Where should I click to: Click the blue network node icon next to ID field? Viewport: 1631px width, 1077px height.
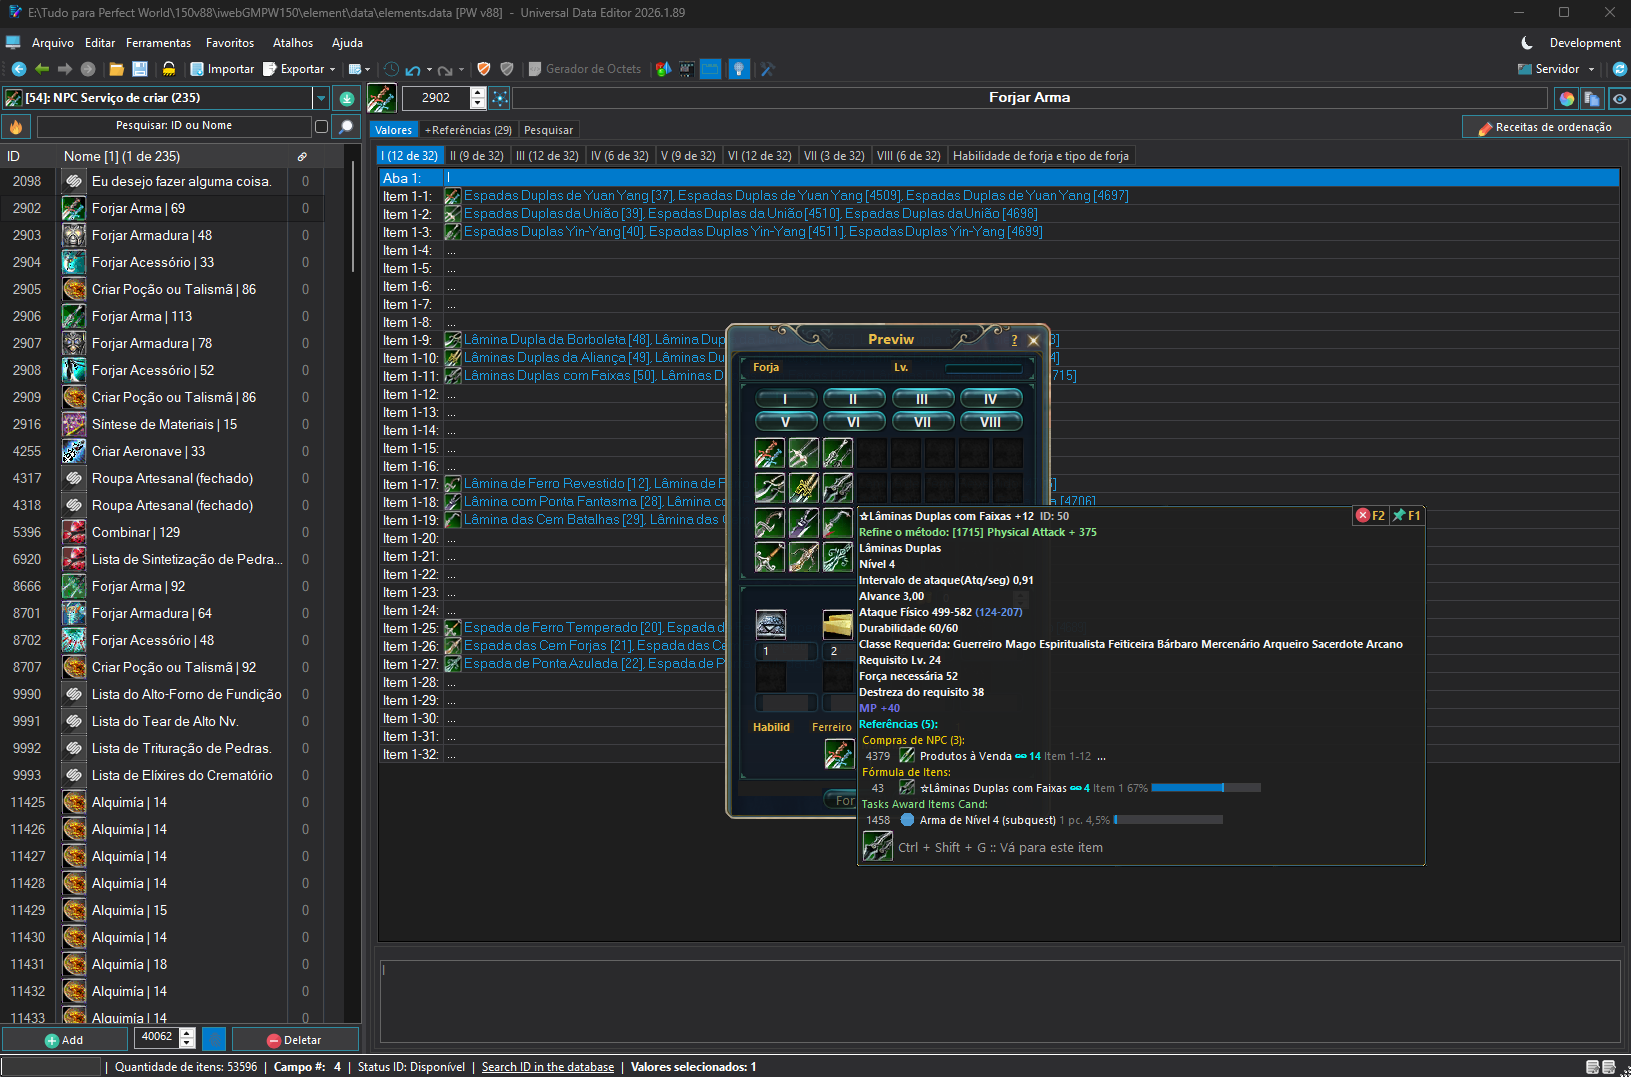[500, 98]
